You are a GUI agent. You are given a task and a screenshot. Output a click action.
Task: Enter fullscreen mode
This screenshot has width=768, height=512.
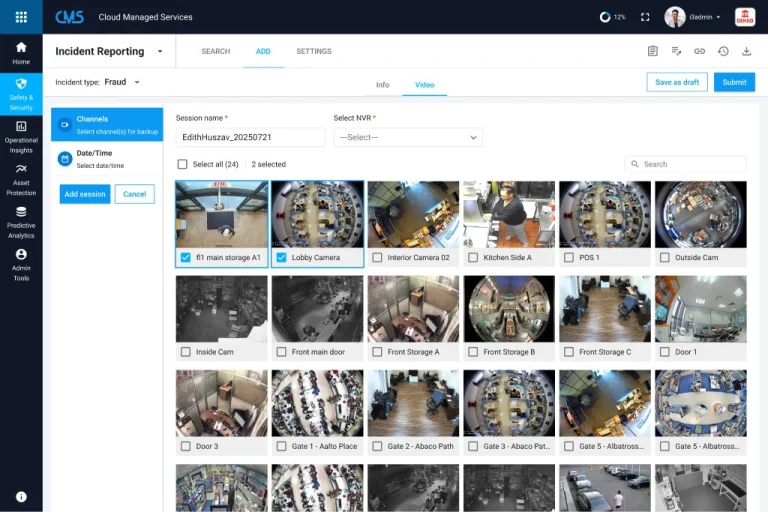click(x=645, y=17)
